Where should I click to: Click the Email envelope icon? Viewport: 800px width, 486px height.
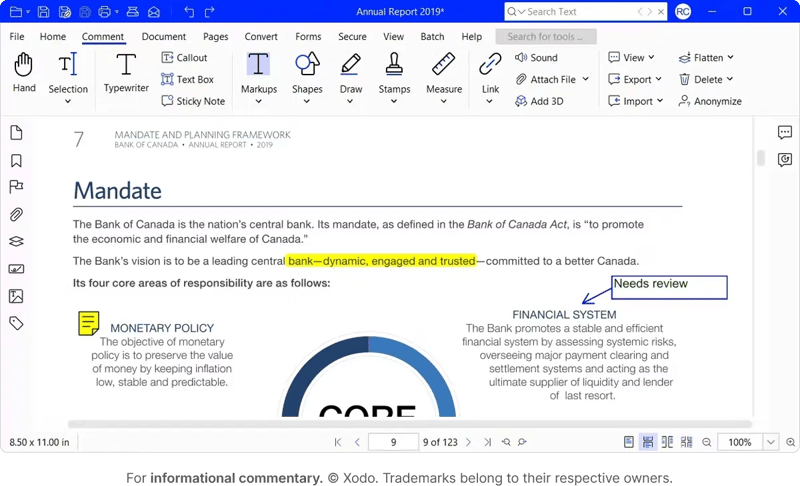point(154,12)
